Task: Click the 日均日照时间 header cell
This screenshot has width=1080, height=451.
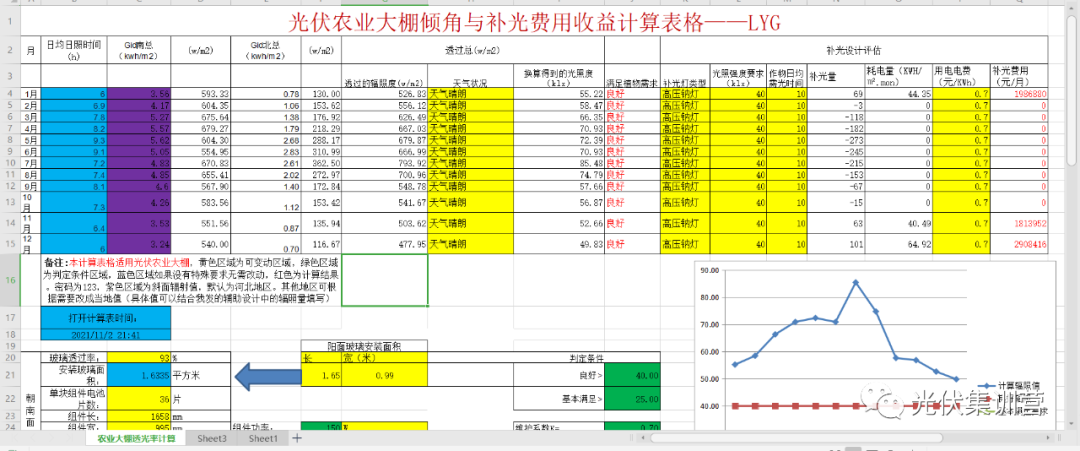Action: tap(74, 50)
